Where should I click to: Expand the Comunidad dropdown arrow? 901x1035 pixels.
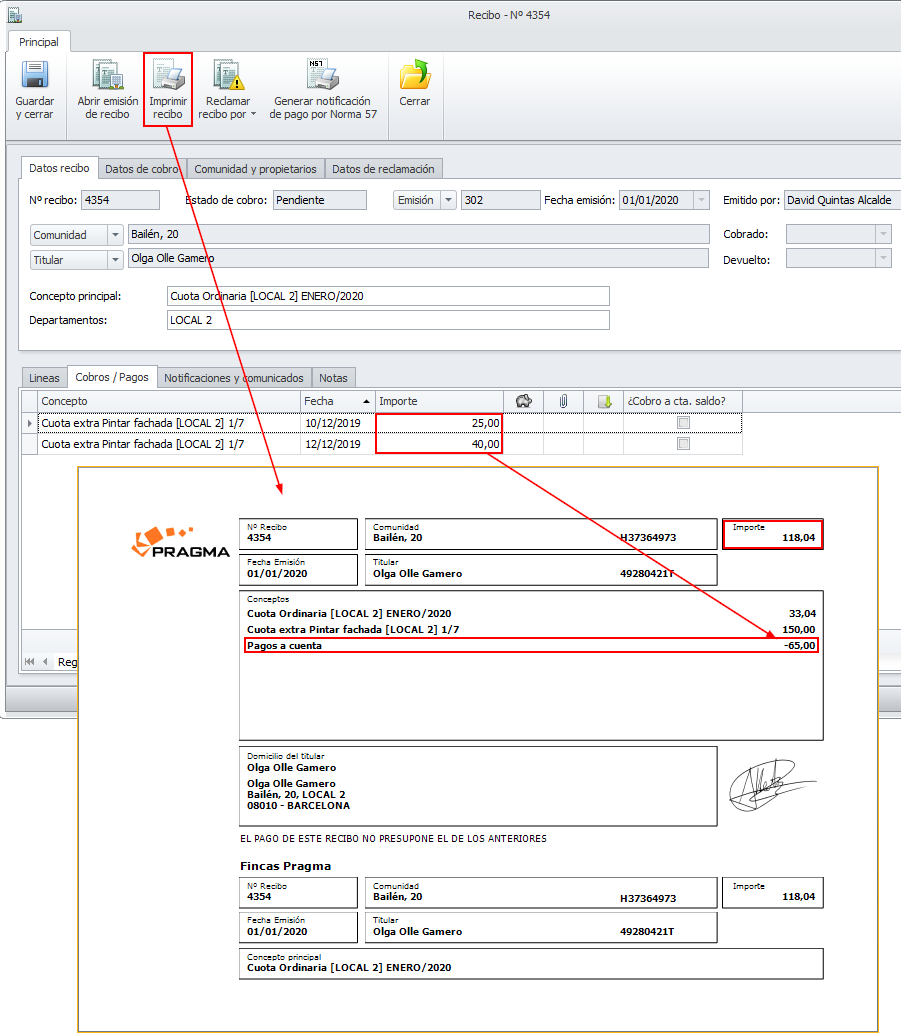tap(115, 235)
